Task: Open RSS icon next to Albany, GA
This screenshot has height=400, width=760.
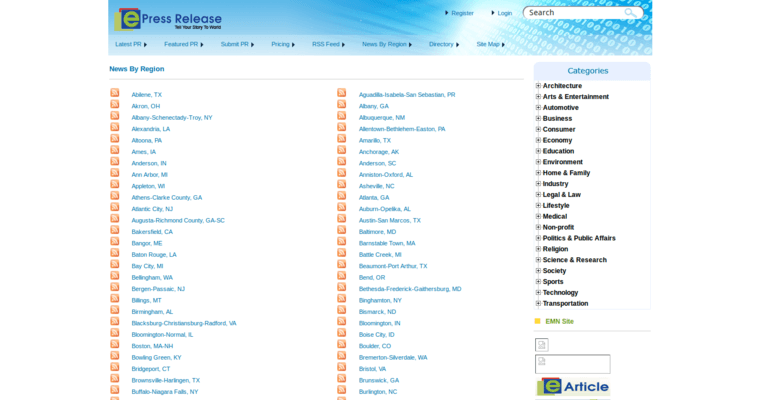Action: (342, 104)
